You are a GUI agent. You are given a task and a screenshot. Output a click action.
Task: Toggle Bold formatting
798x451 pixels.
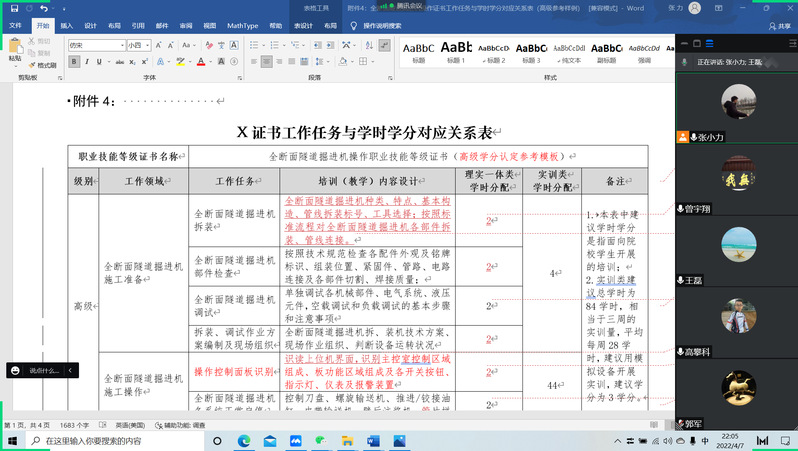click(75, 62)
